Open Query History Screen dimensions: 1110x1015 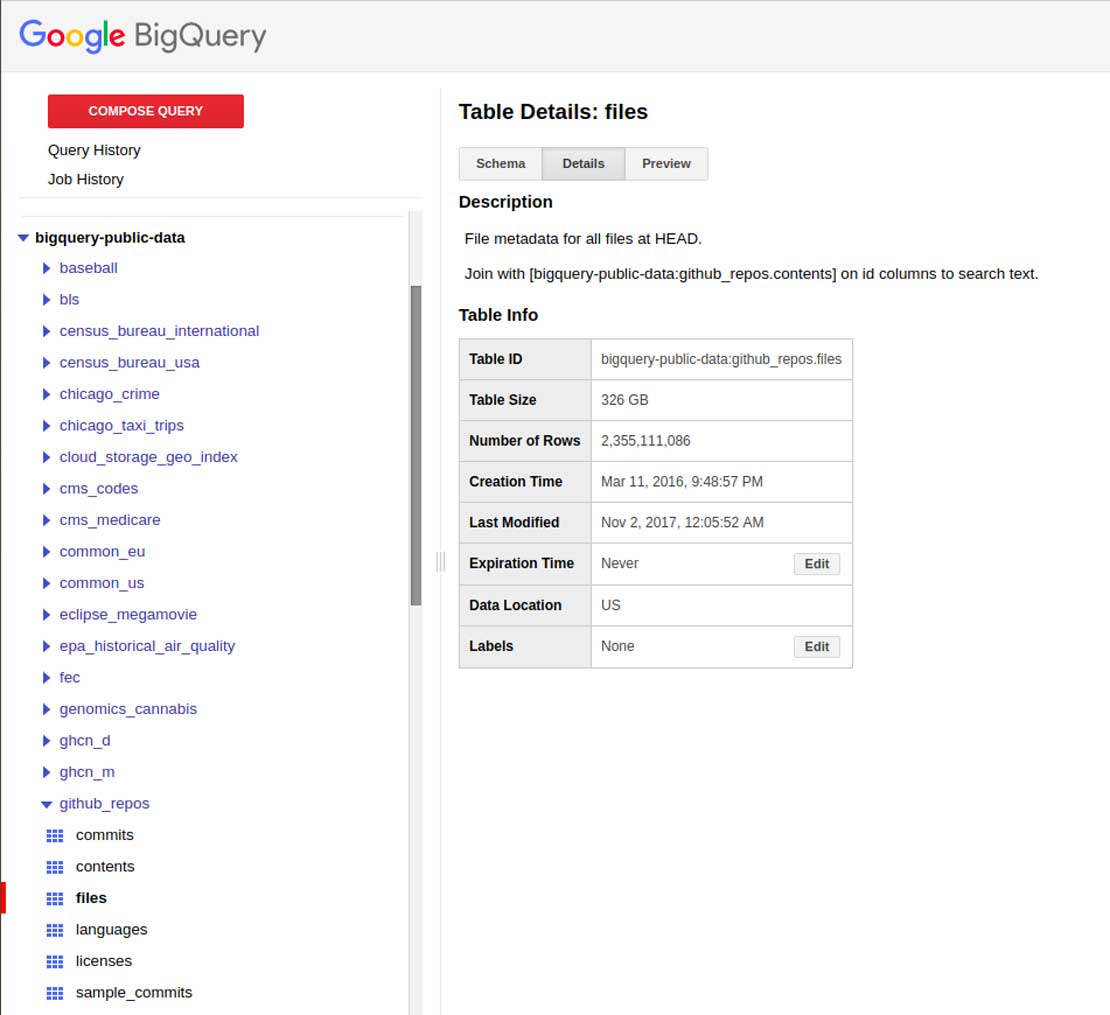pyautogui.click(x=94, y=150)
